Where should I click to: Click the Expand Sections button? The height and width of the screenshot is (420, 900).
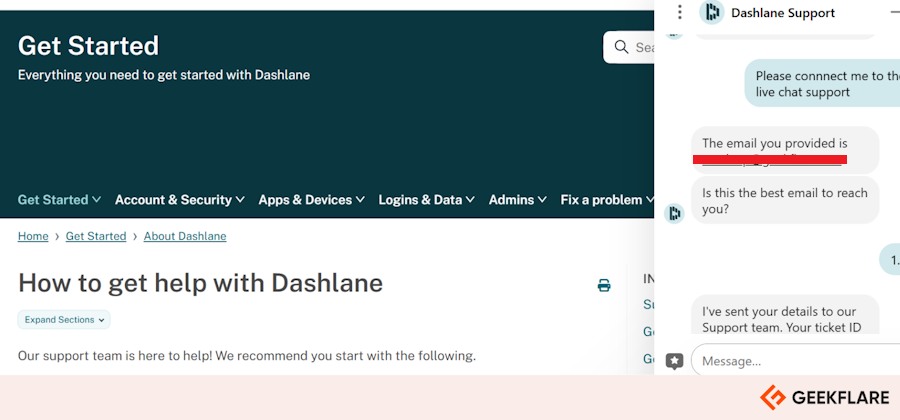(x=64, y=320)
